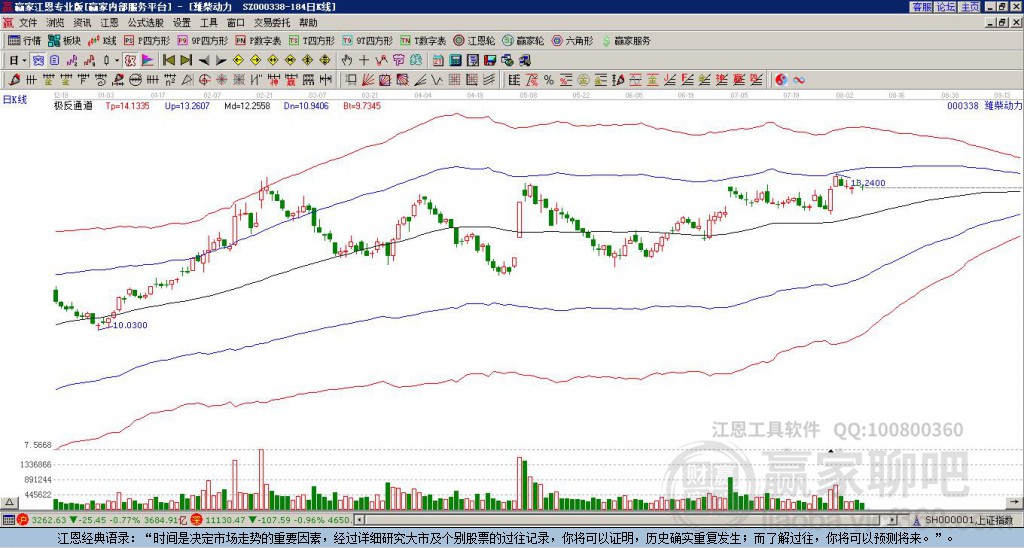
Task: Click the percent % tool icon
Action: pos(549,80)
